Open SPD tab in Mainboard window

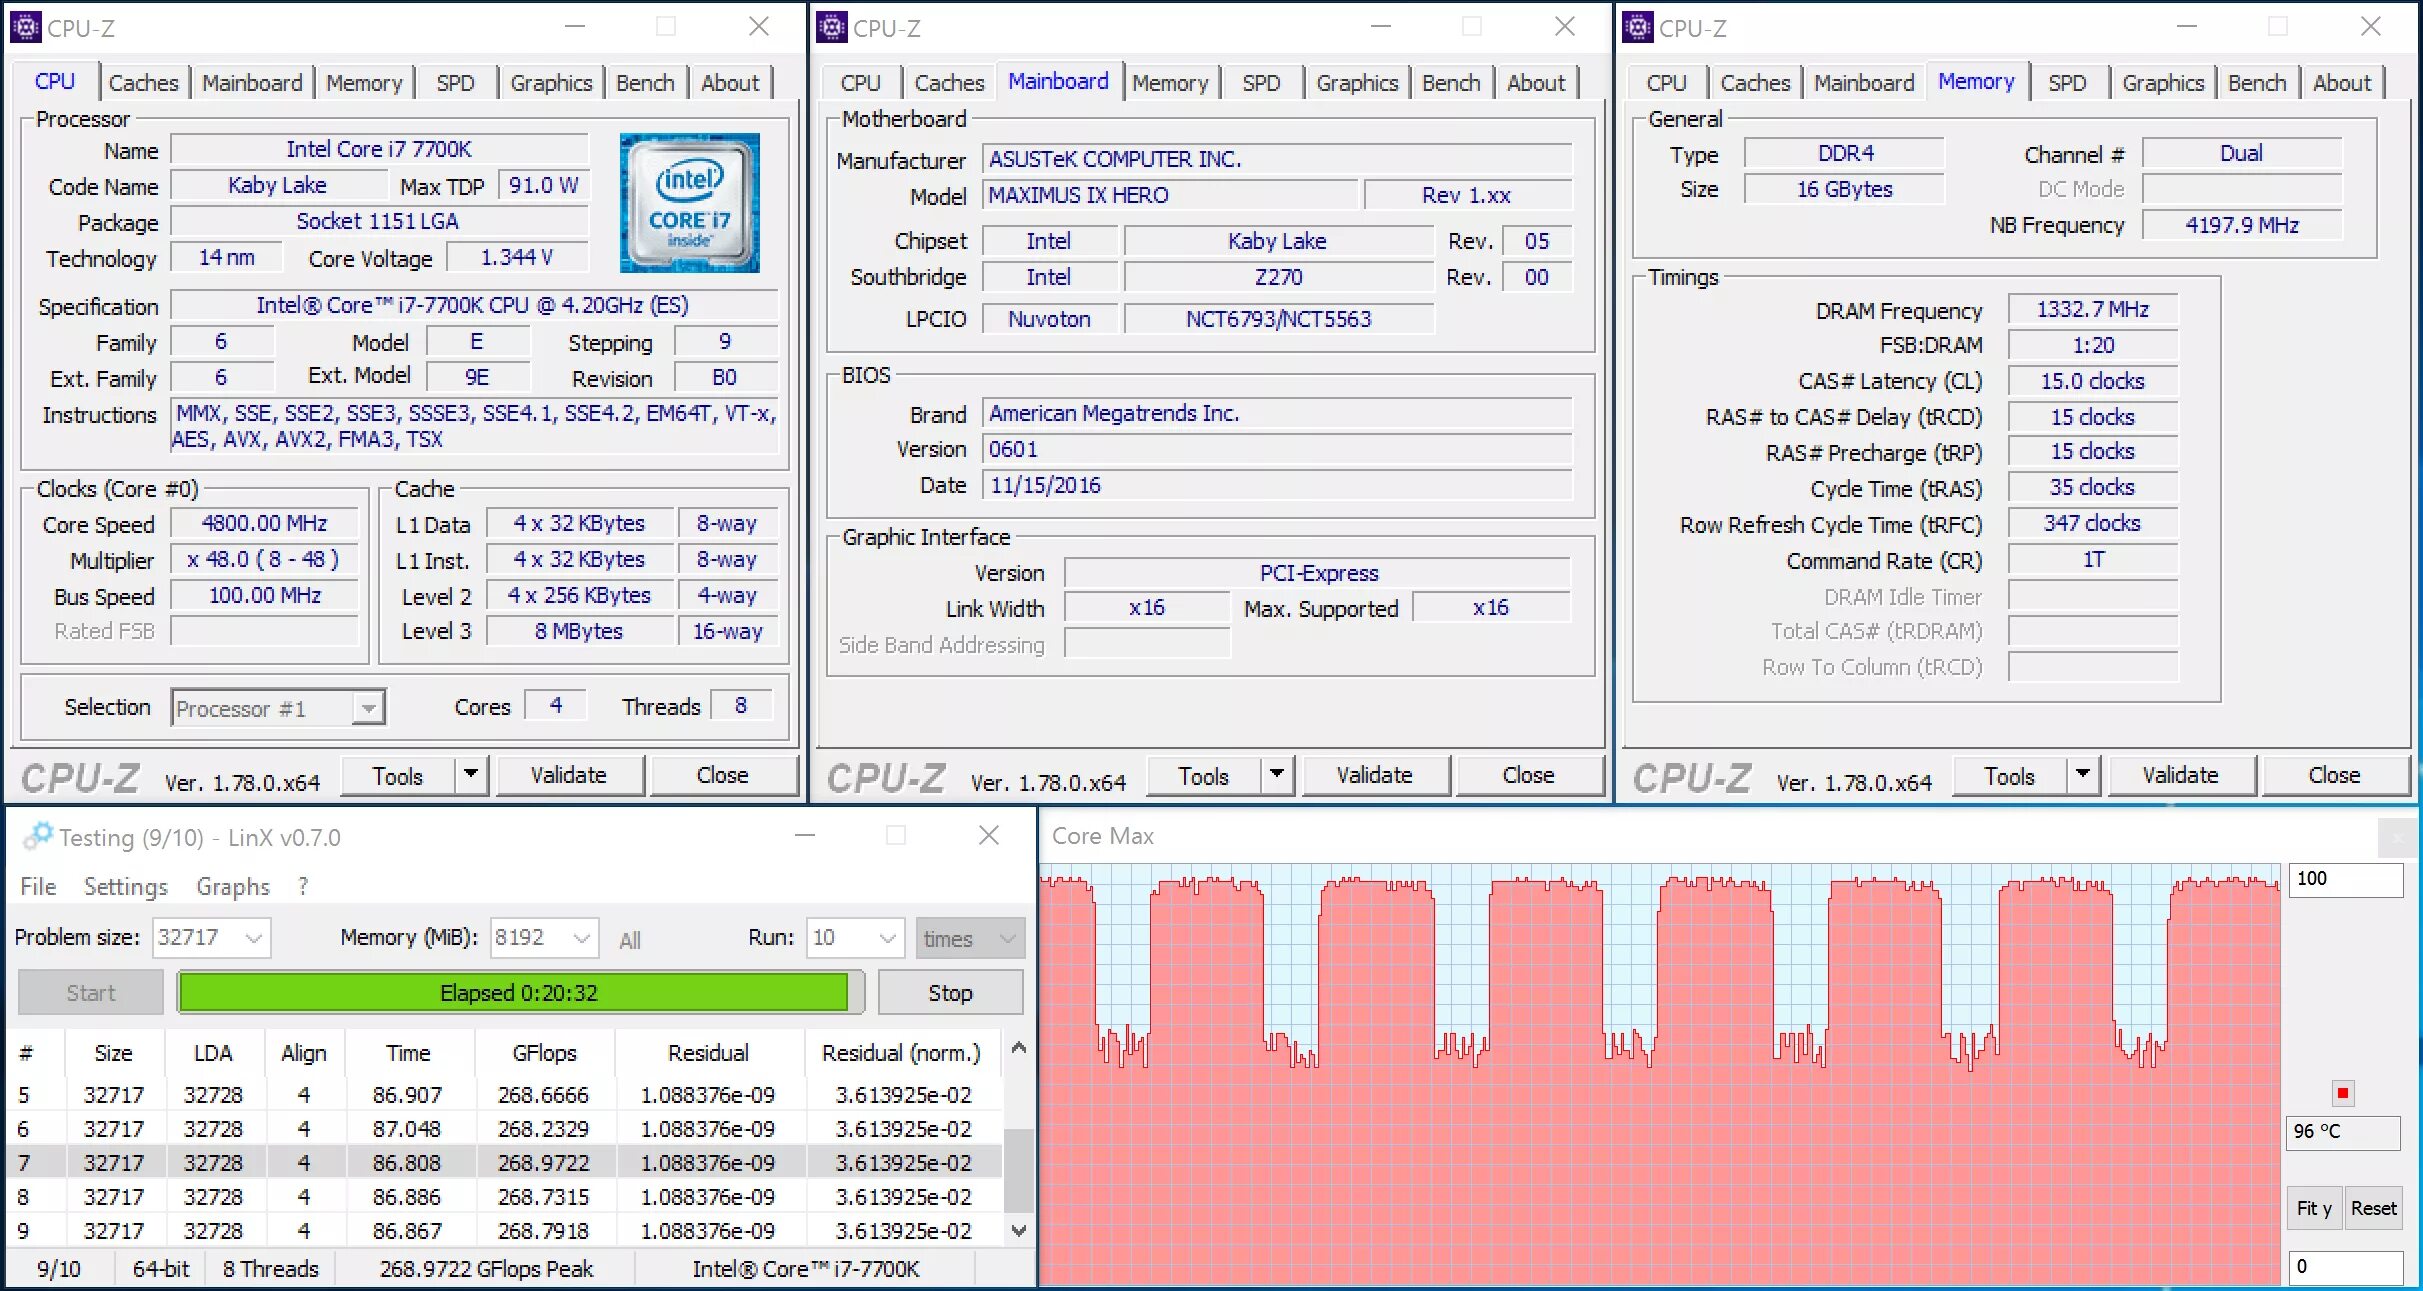click(1261, 83)
